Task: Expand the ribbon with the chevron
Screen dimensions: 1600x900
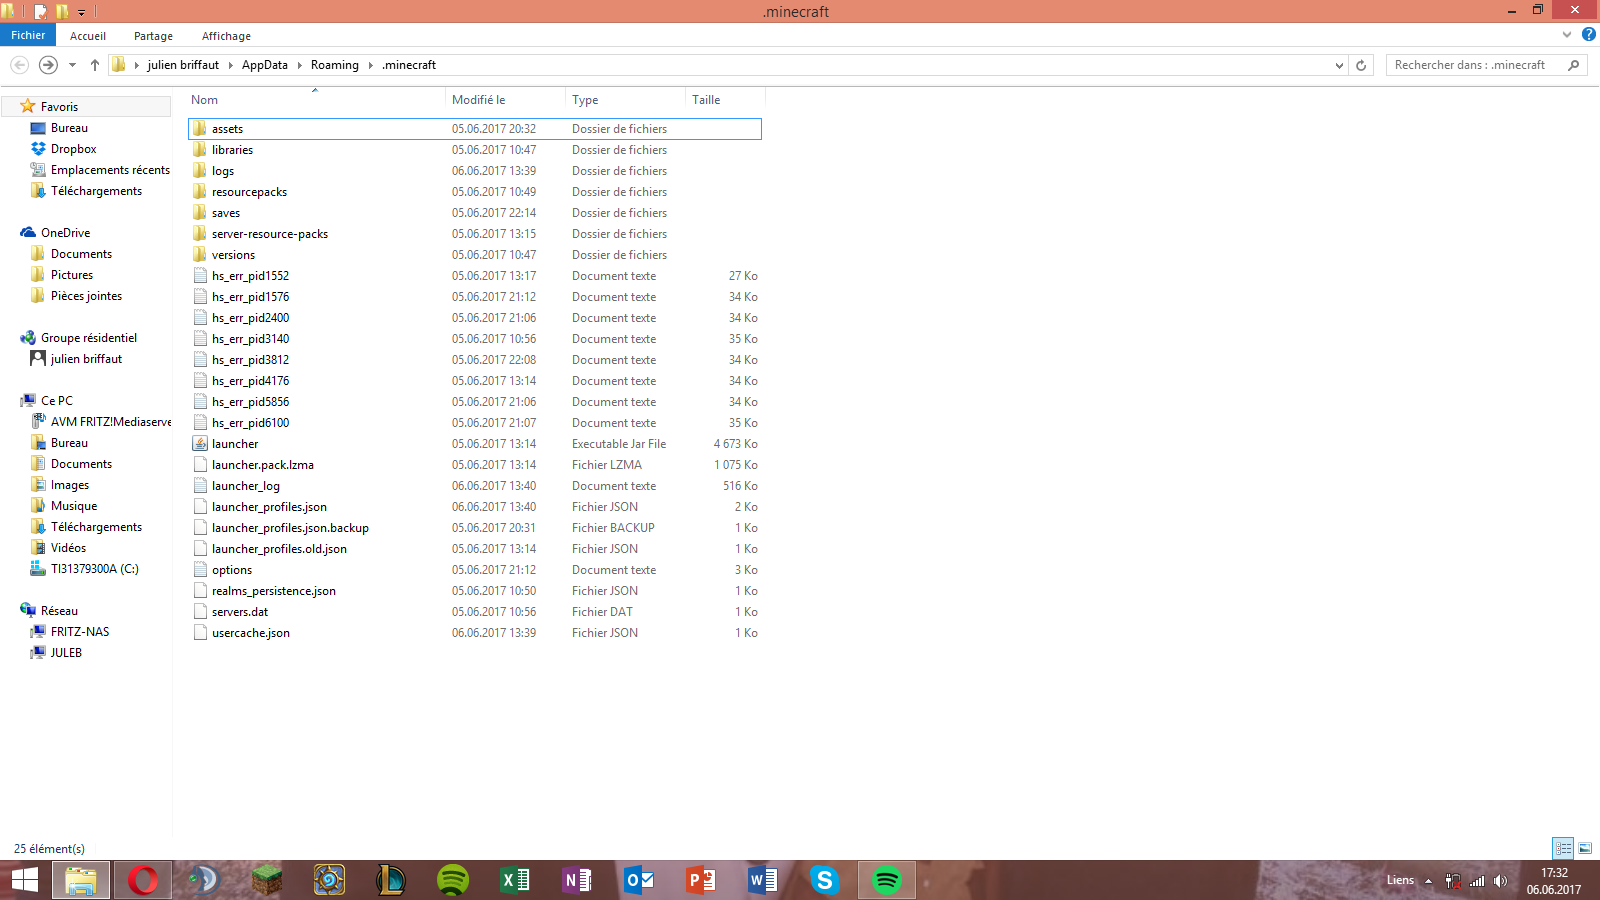Action: [1567, 35]
